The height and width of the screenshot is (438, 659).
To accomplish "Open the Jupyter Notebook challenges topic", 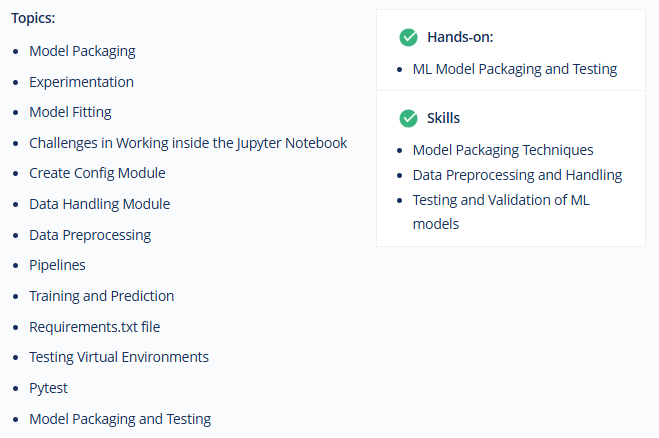I will coord(188,143).
